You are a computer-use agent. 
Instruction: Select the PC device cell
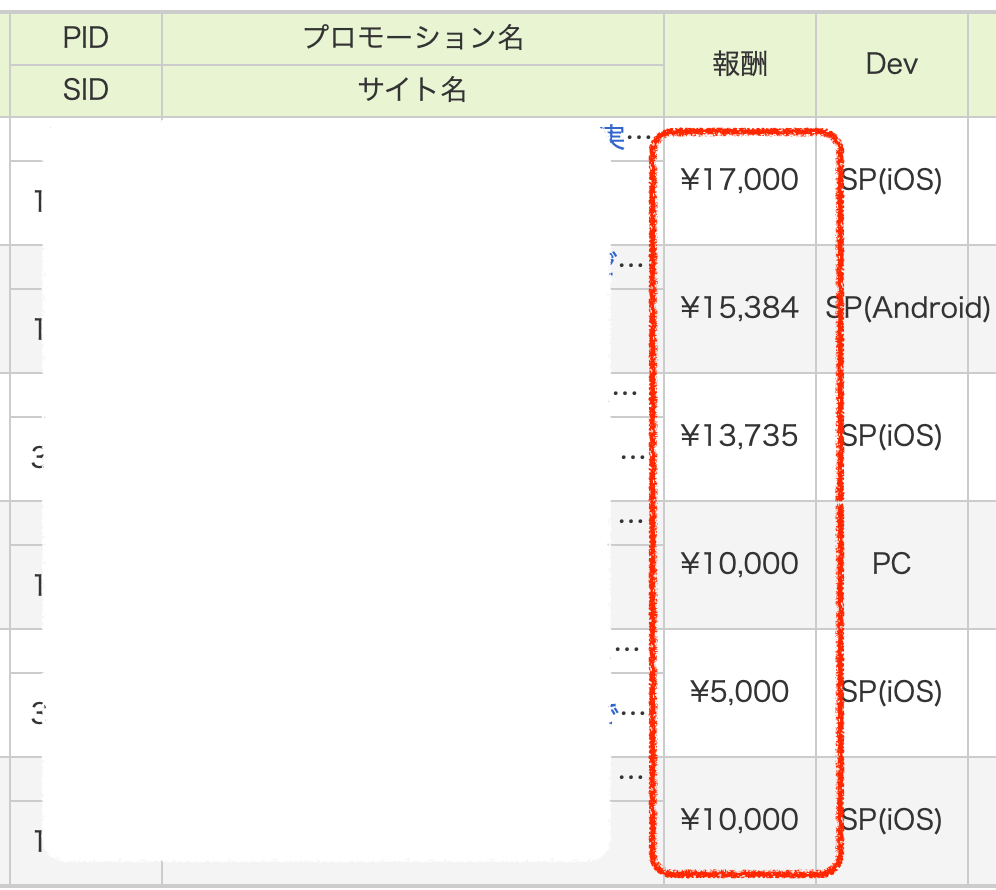tap(891, 564)
